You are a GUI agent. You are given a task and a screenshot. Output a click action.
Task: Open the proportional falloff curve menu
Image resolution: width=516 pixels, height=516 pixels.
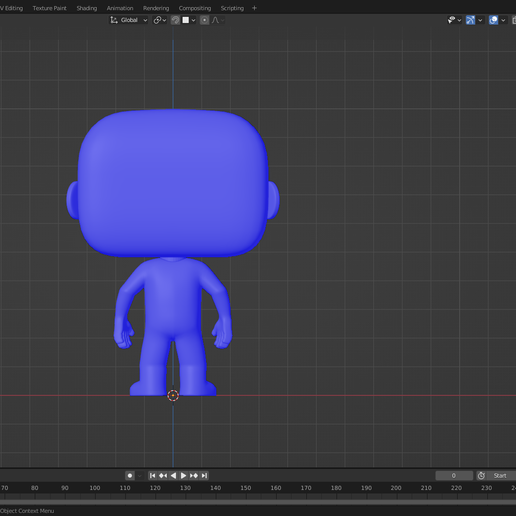click(x=218, y=20)
